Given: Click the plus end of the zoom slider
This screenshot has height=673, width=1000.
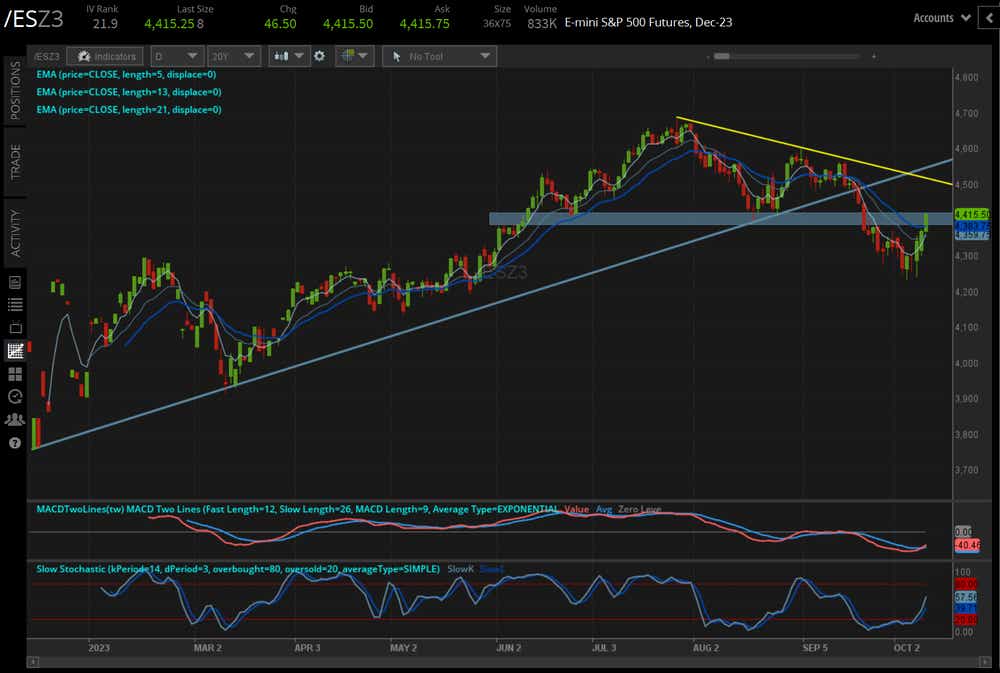Looking at the screenshot, I should point(874,57).
